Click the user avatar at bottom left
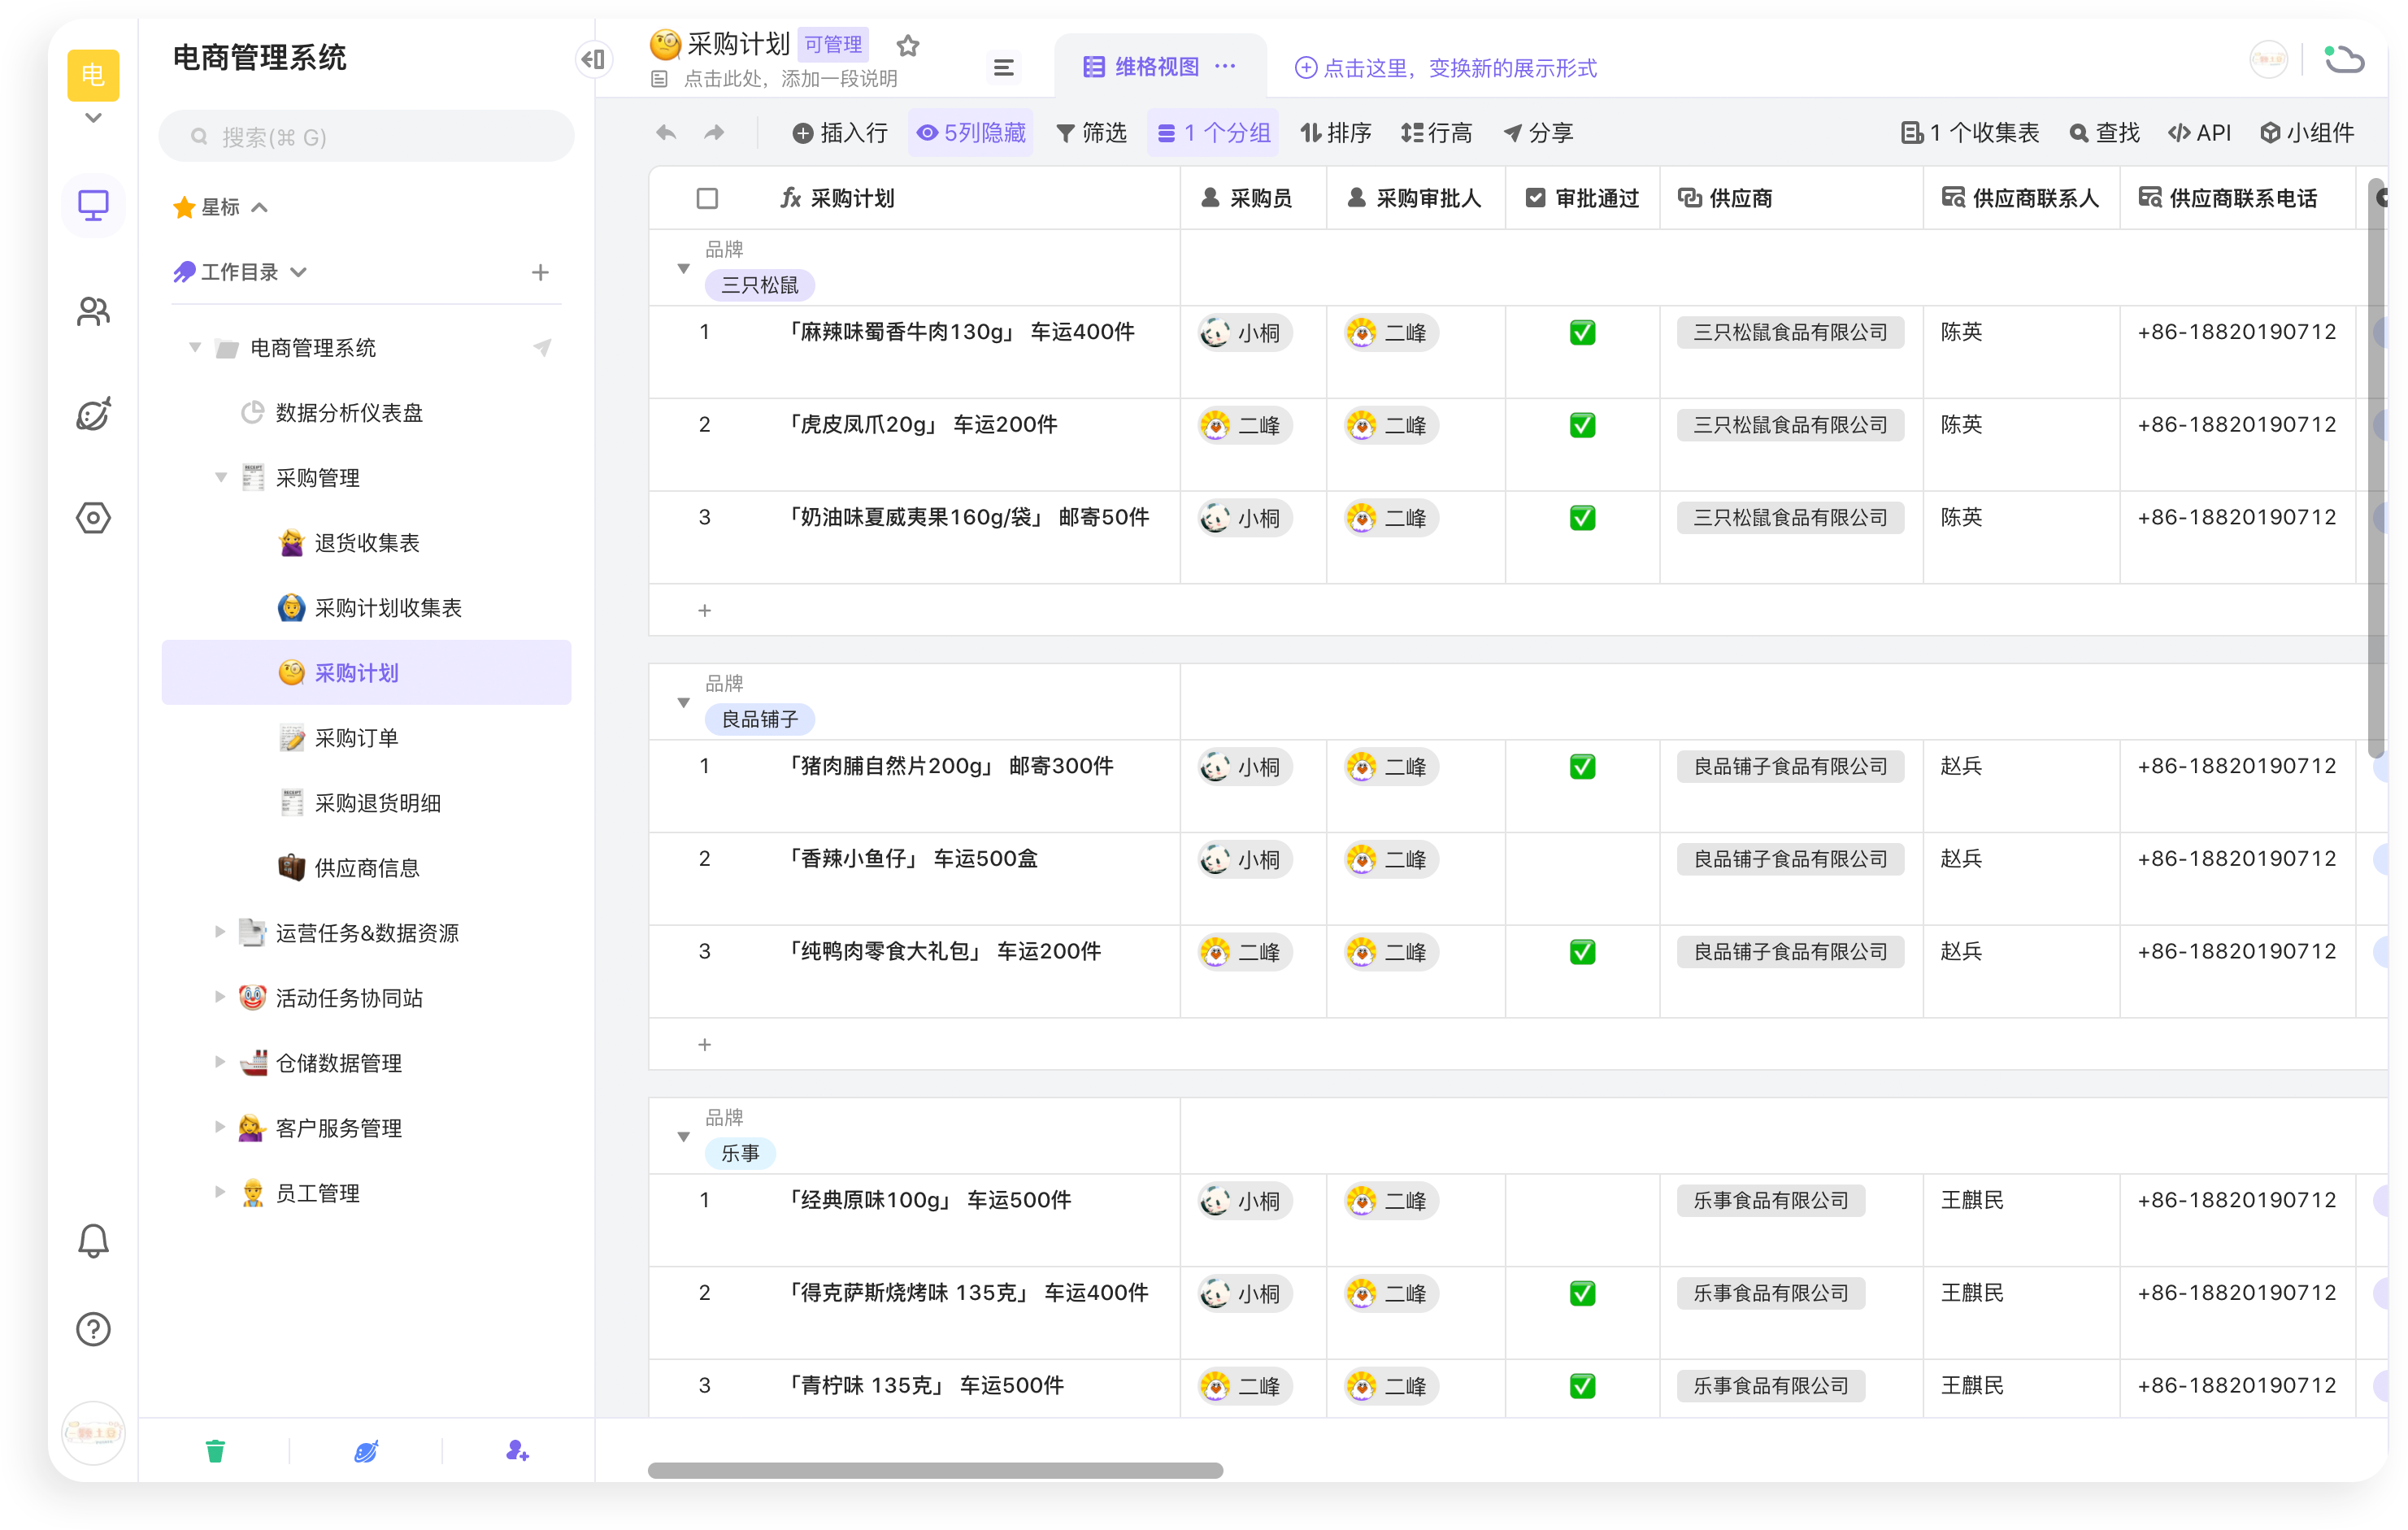The image size is (2408, 1530). coord(93,1432)
